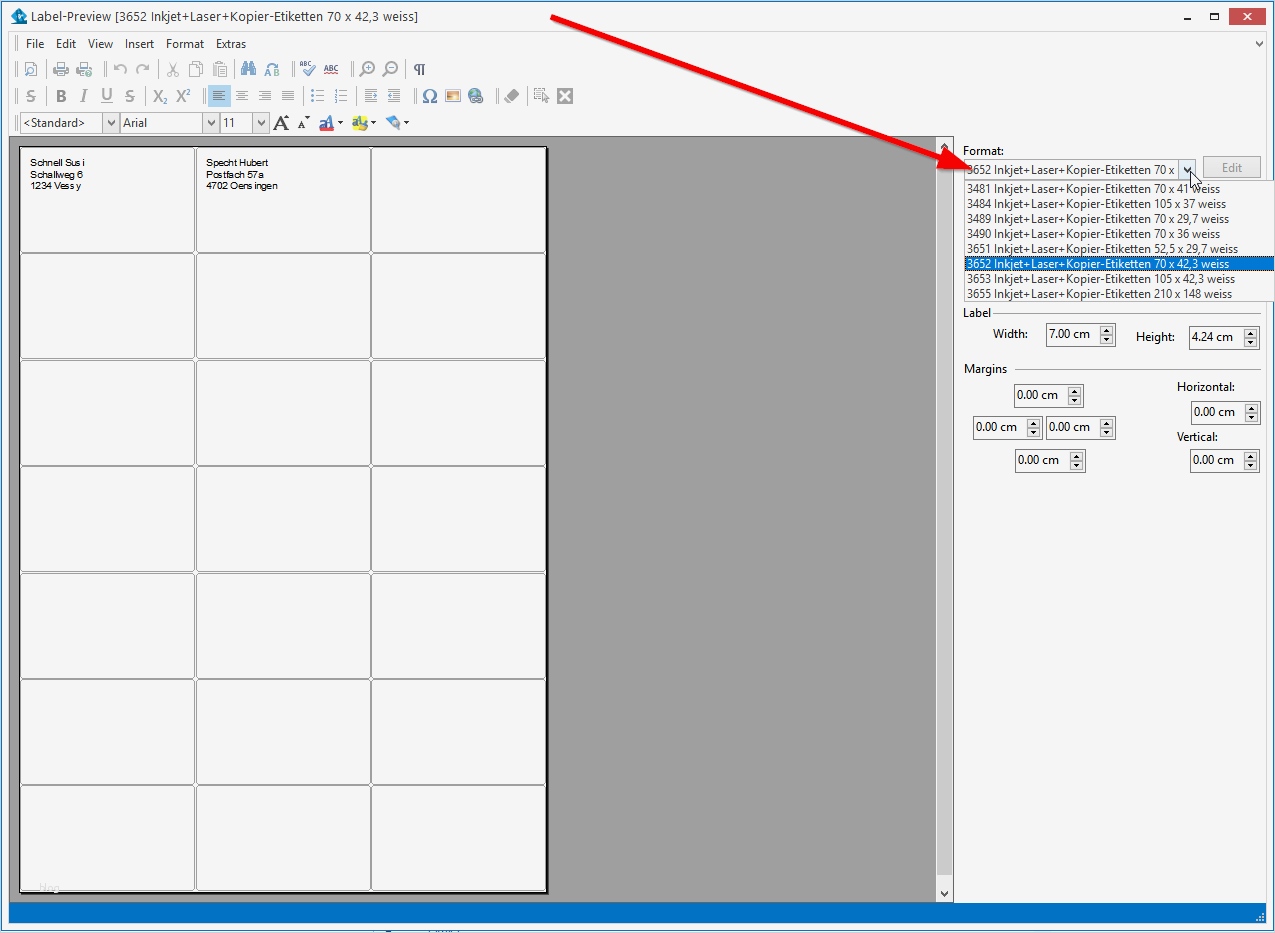Open the View menu
The height and width of the screenshot is (933, 1275).
click(100, 44)
